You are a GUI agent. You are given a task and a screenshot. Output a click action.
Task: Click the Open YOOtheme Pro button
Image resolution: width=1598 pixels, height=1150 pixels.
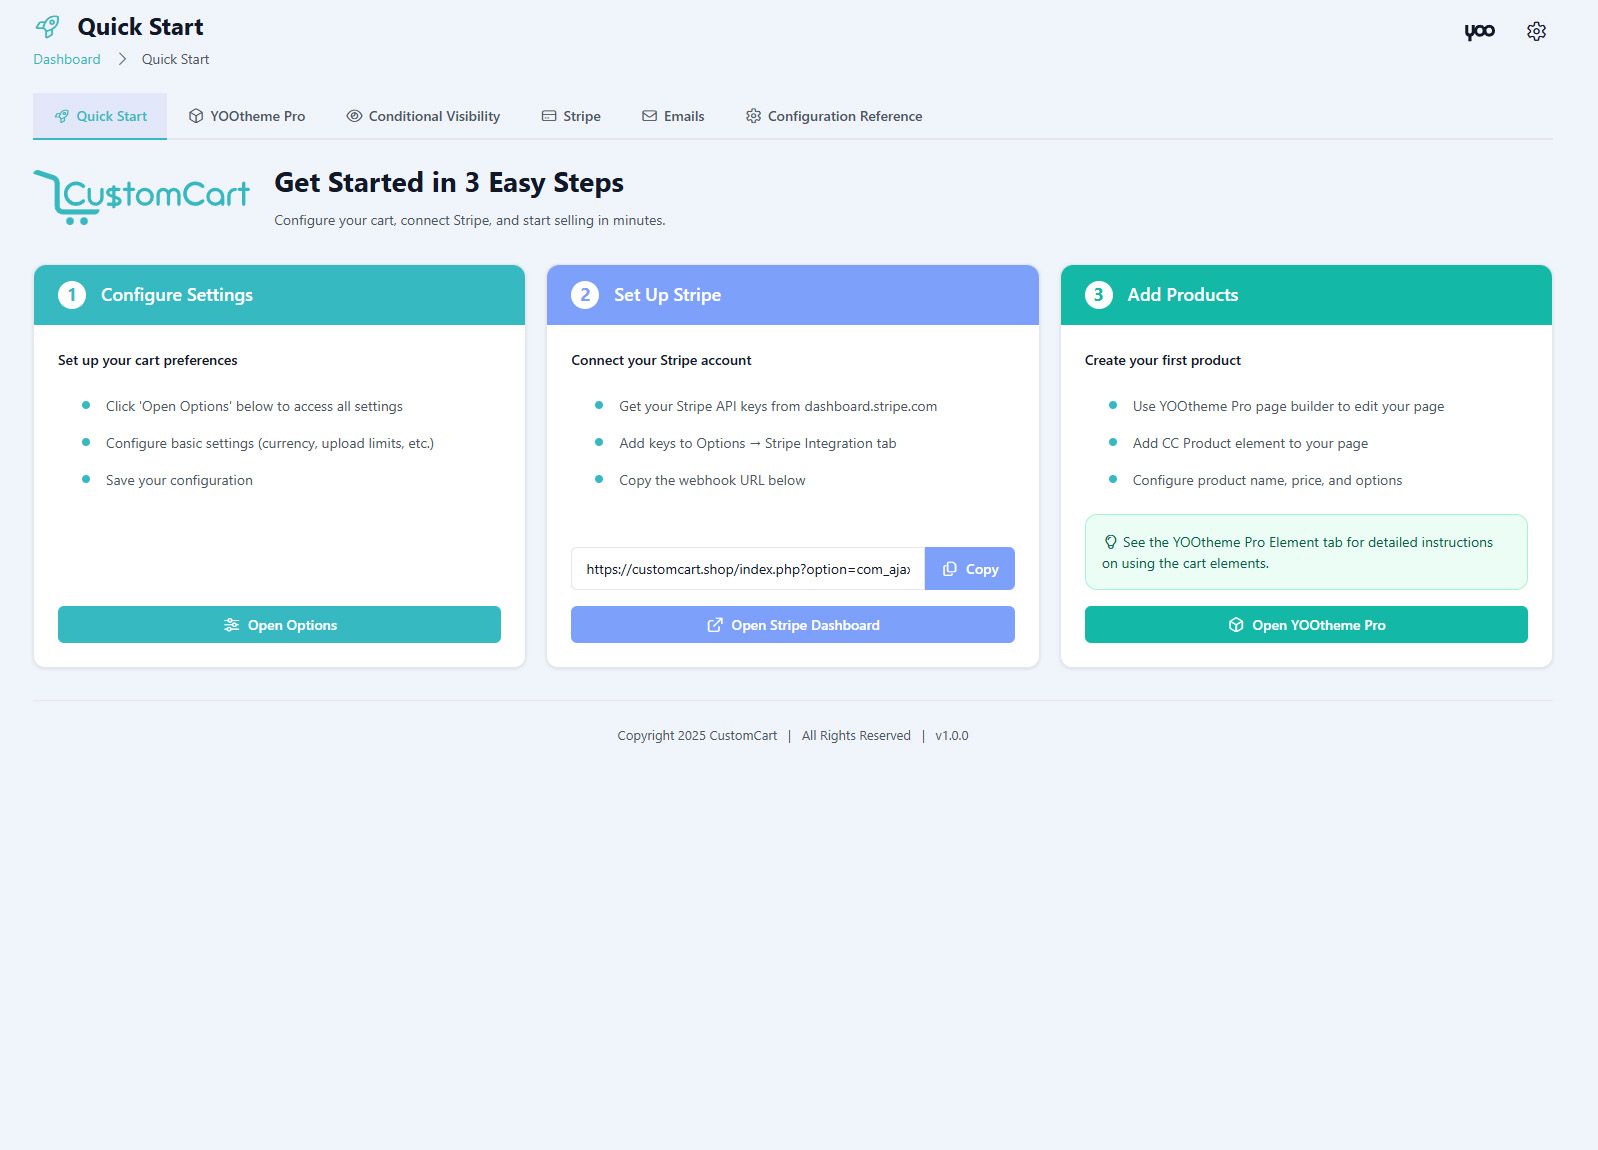[x=1305, y=625]
